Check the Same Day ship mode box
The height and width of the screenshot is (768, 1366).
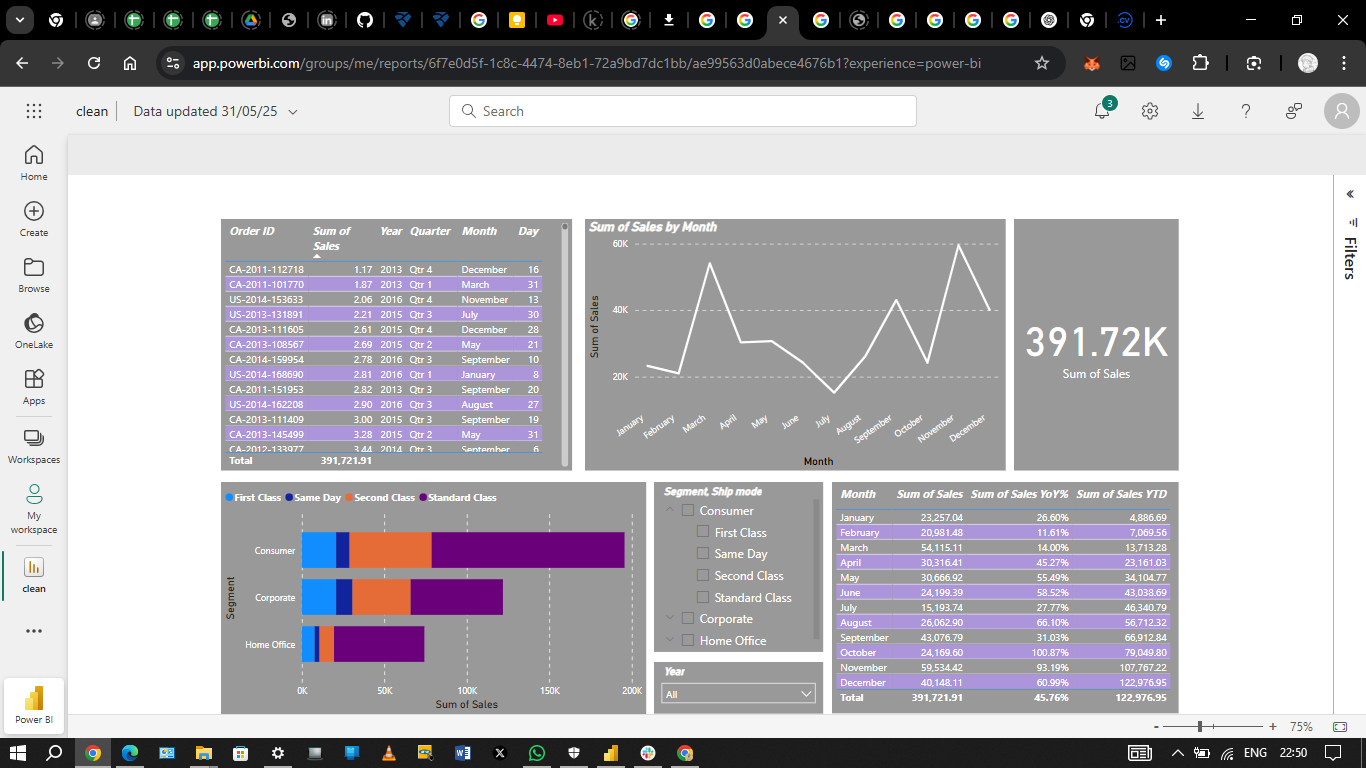pyautogui.click(x=703, y=554)
